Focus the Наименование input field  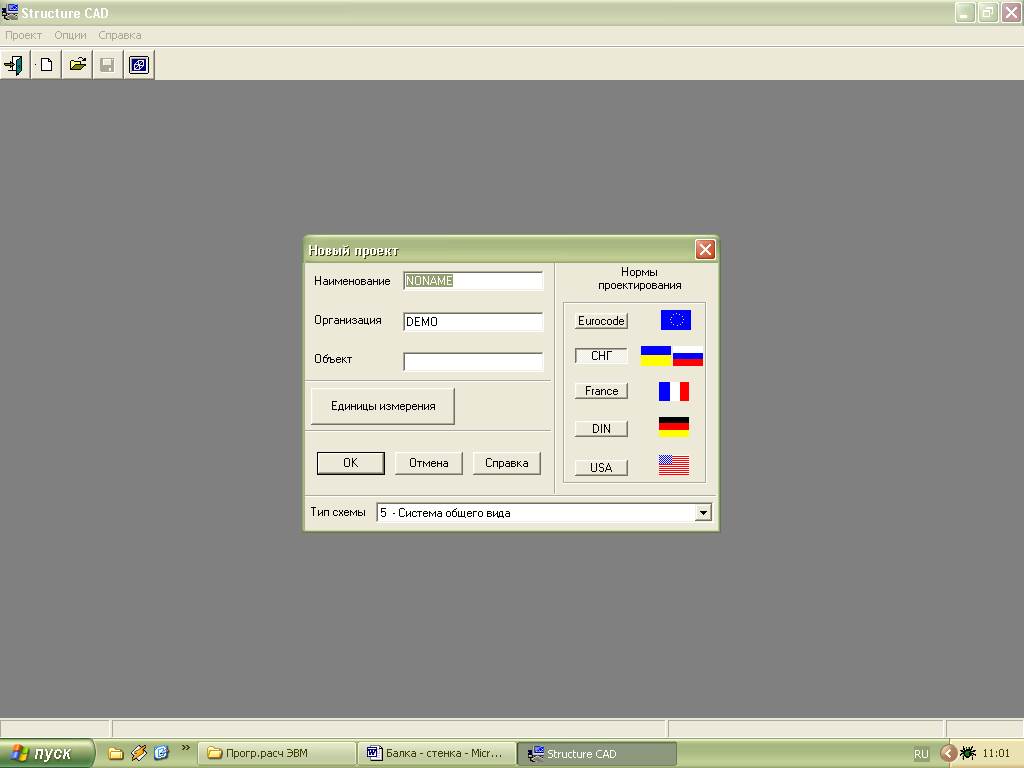click(x=473, y=281)
